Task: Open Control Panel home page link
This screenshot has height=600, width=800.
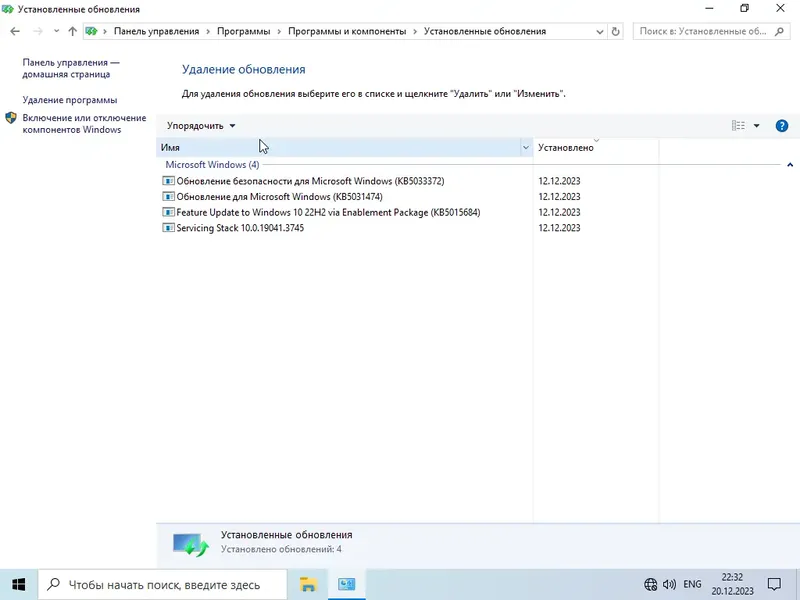Action: [71, 68]
